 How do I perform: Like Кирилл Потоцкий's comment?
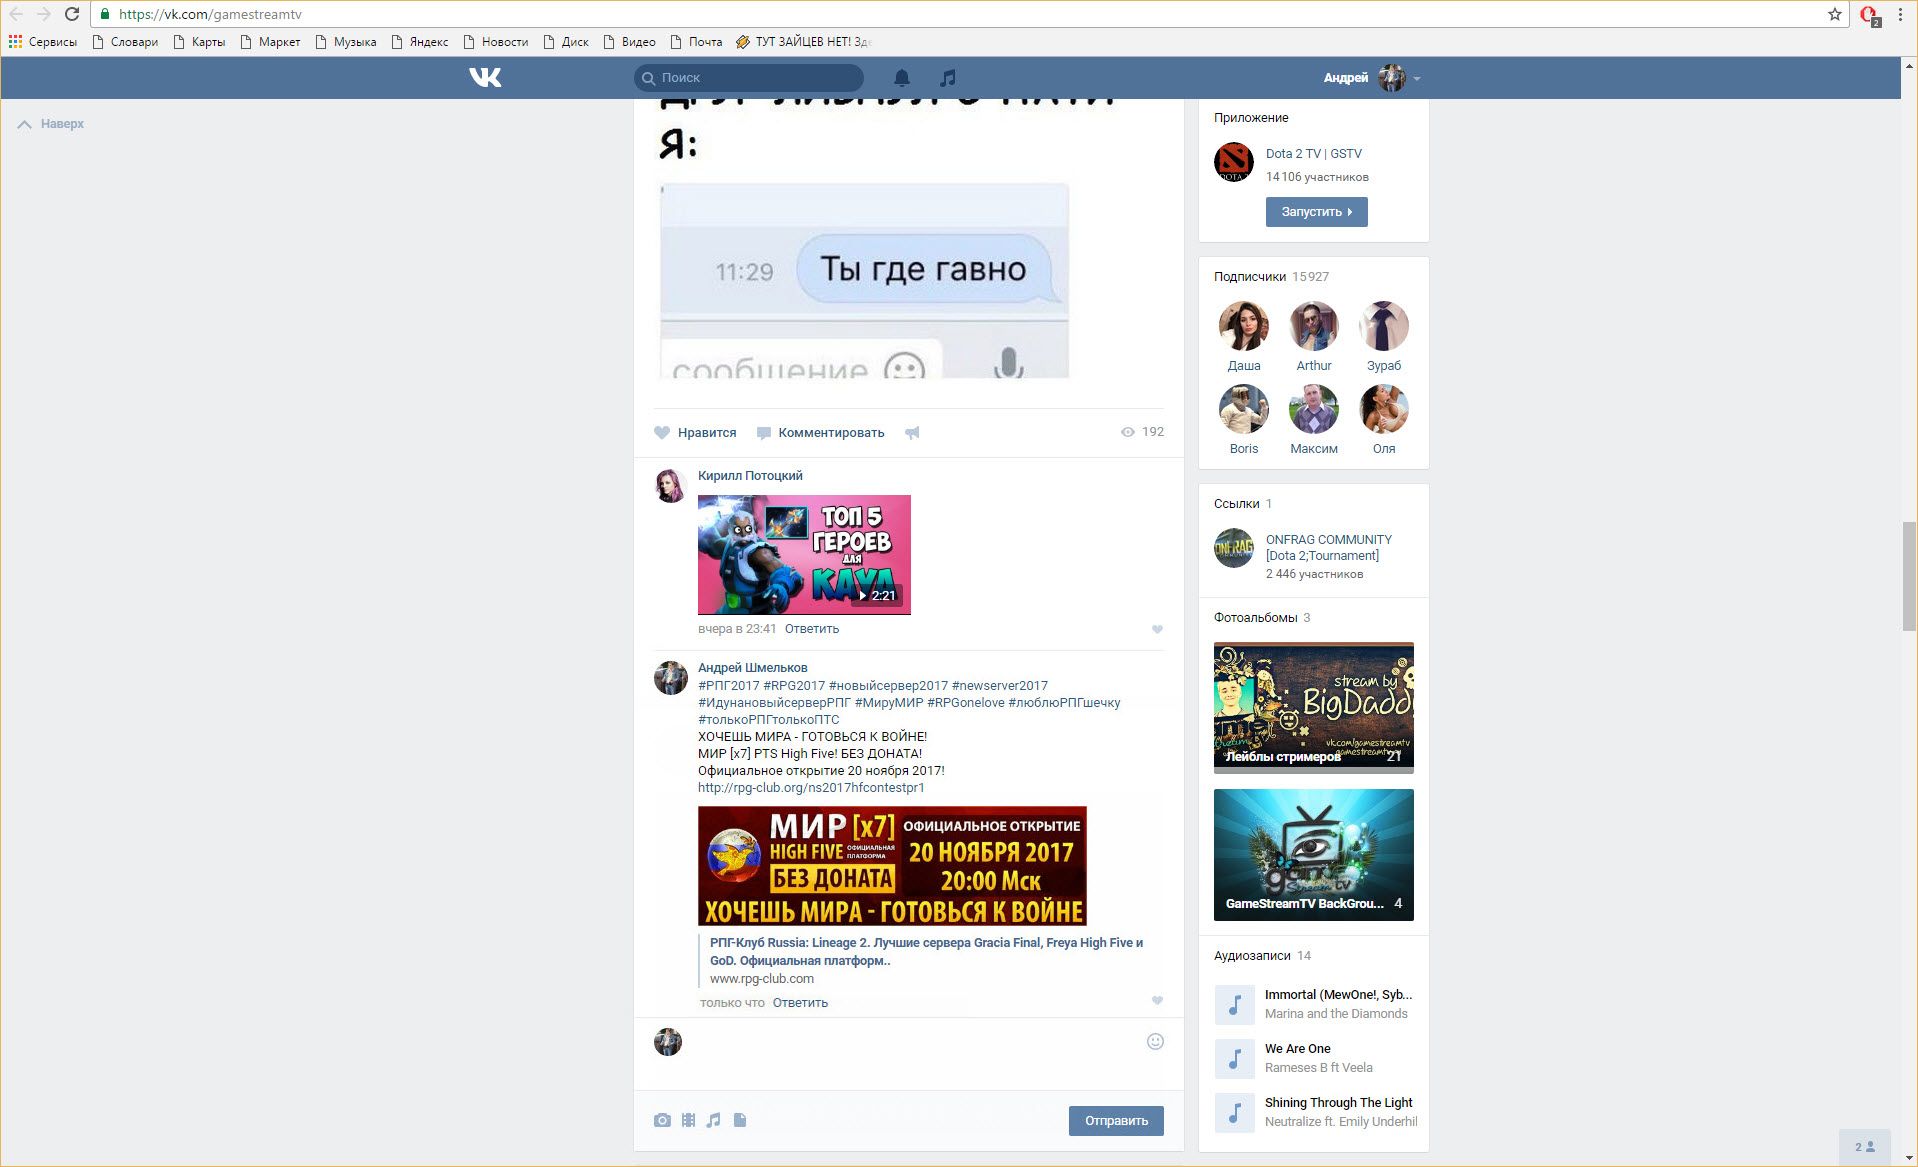click(x=1157, y=629)
